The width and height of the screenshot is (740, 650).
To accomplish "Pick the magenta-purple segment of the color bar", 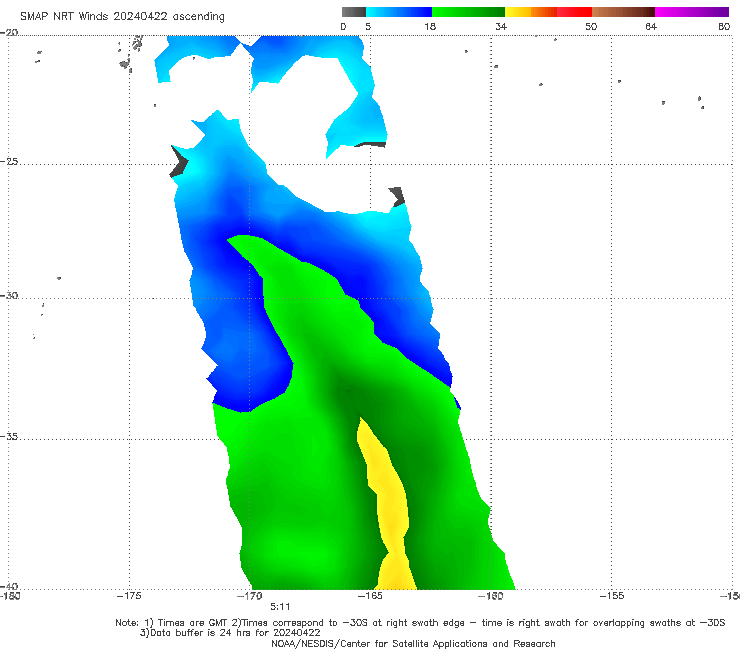I will coord(692,12).
